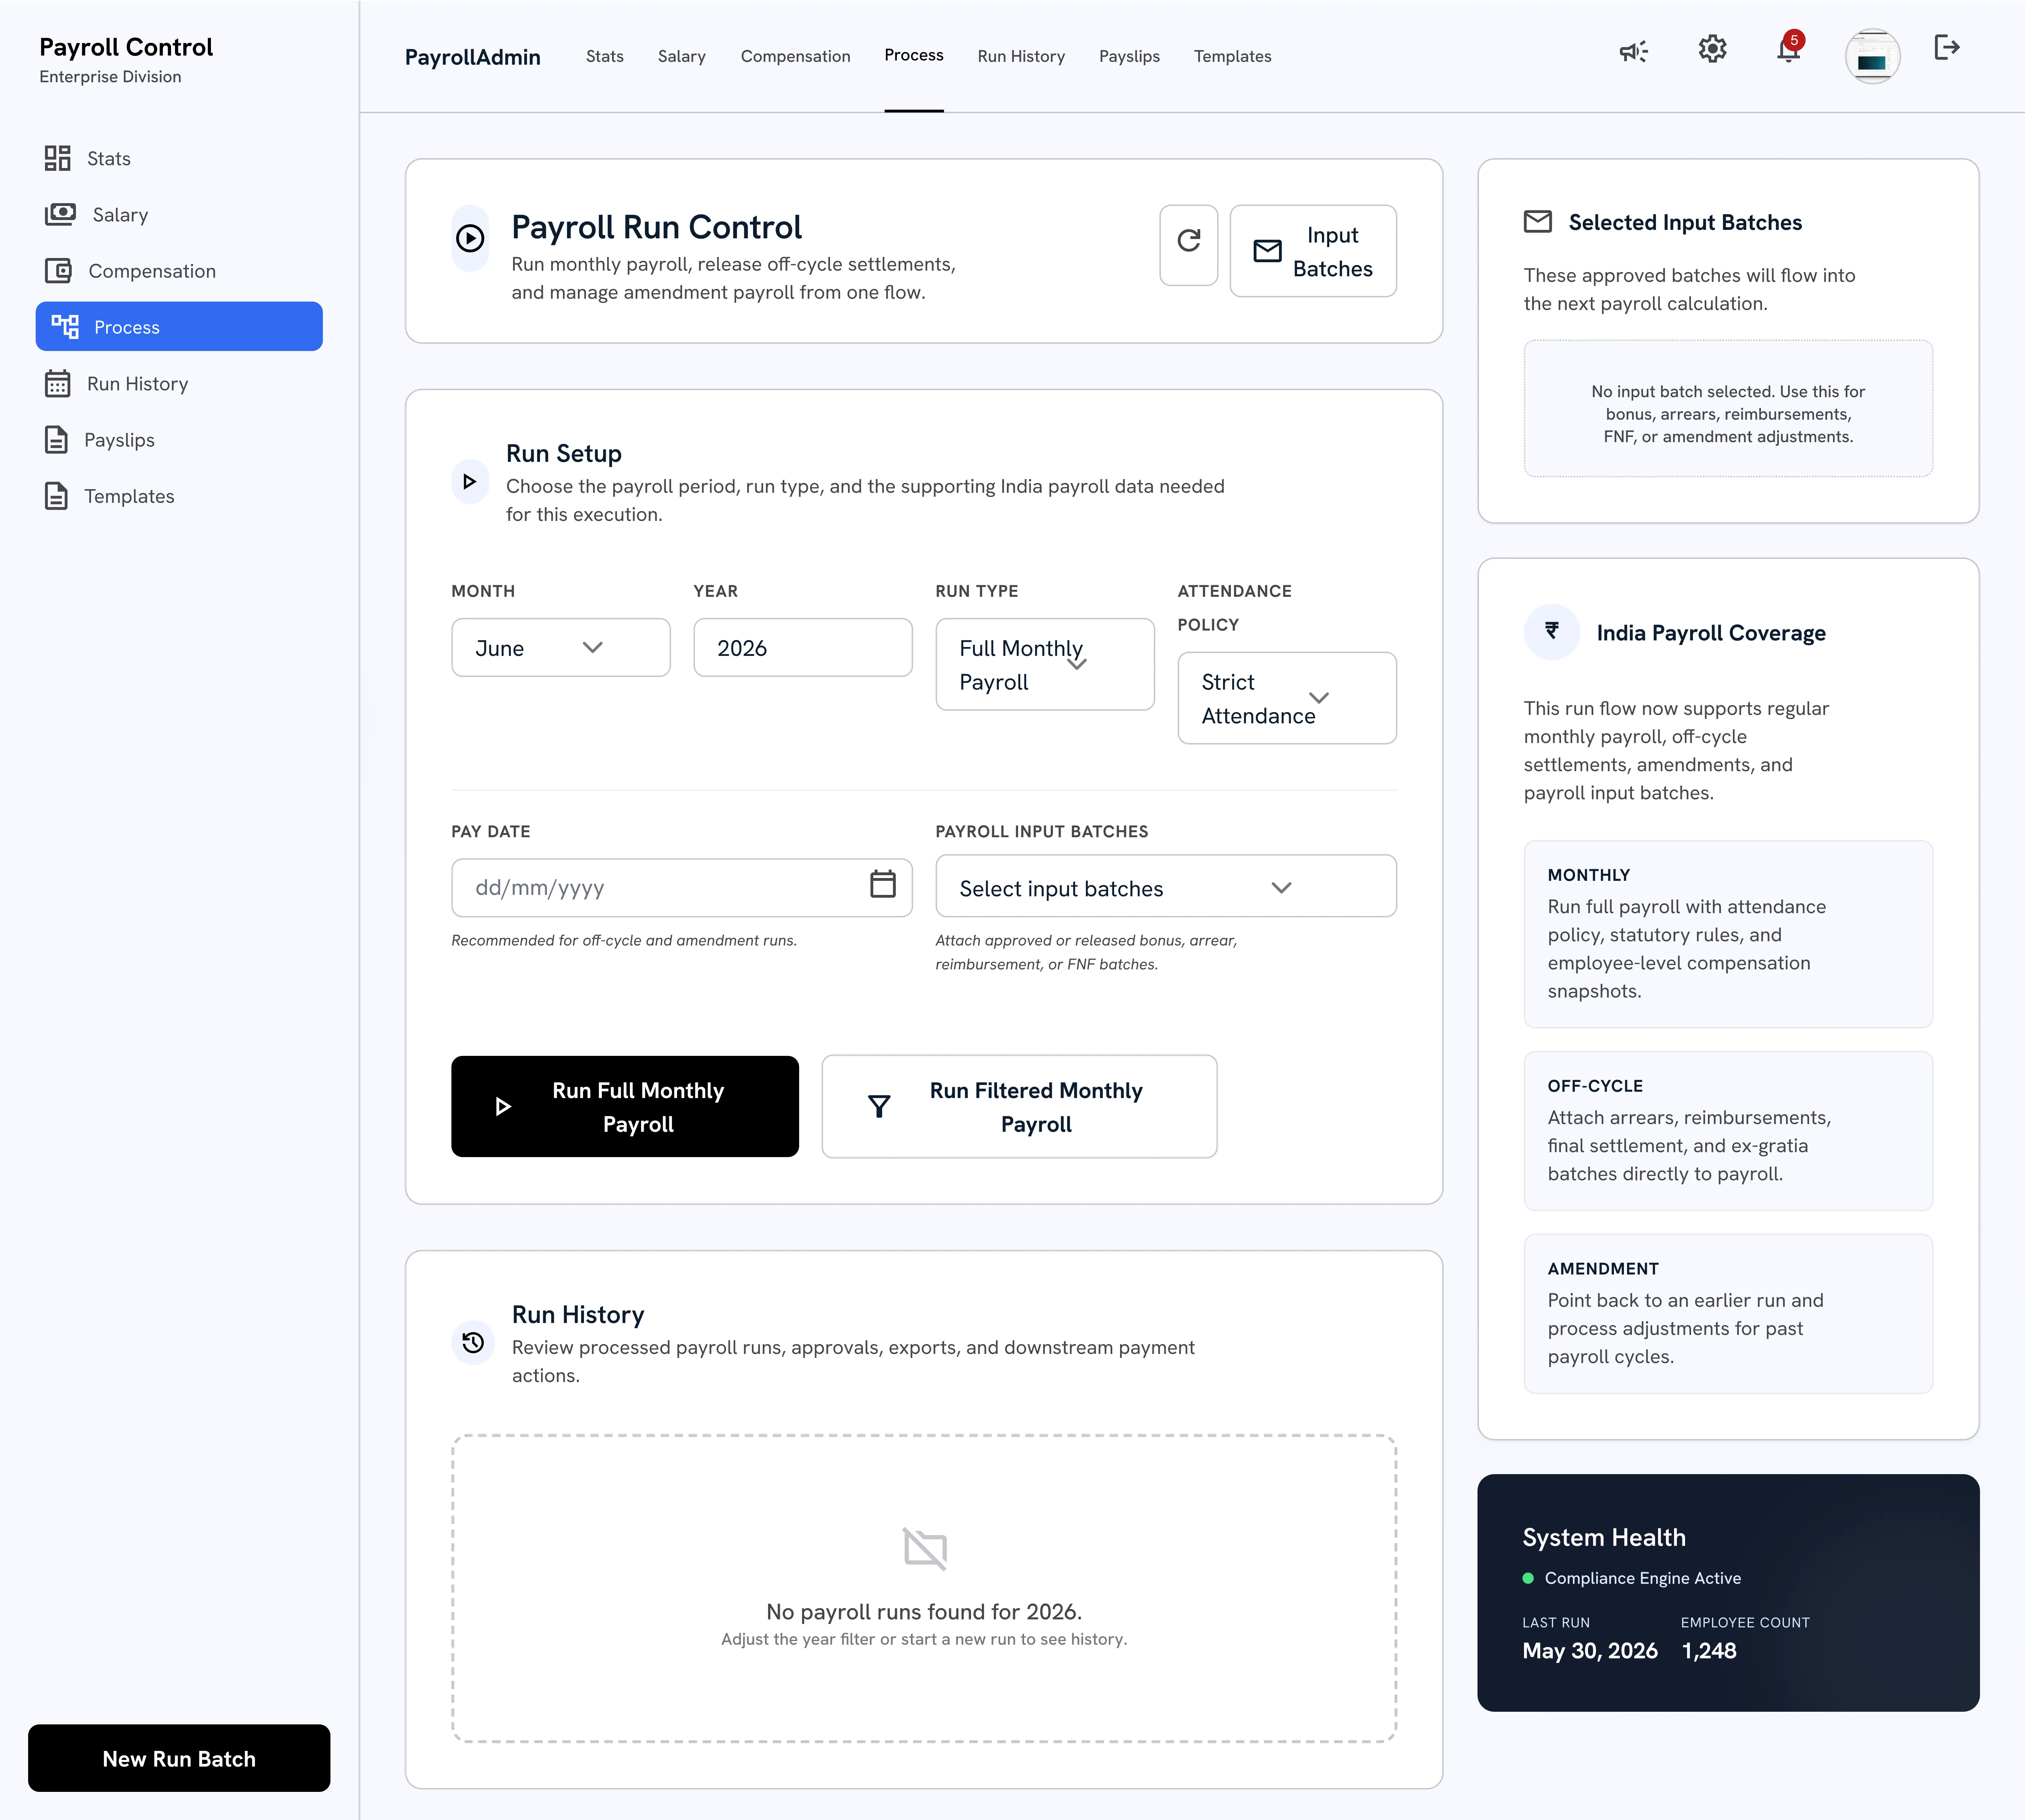Click the Run History calendar icon in sidebar
Image resolution: width=2025 pixels, height=1820 pixels.
point(58,384)
